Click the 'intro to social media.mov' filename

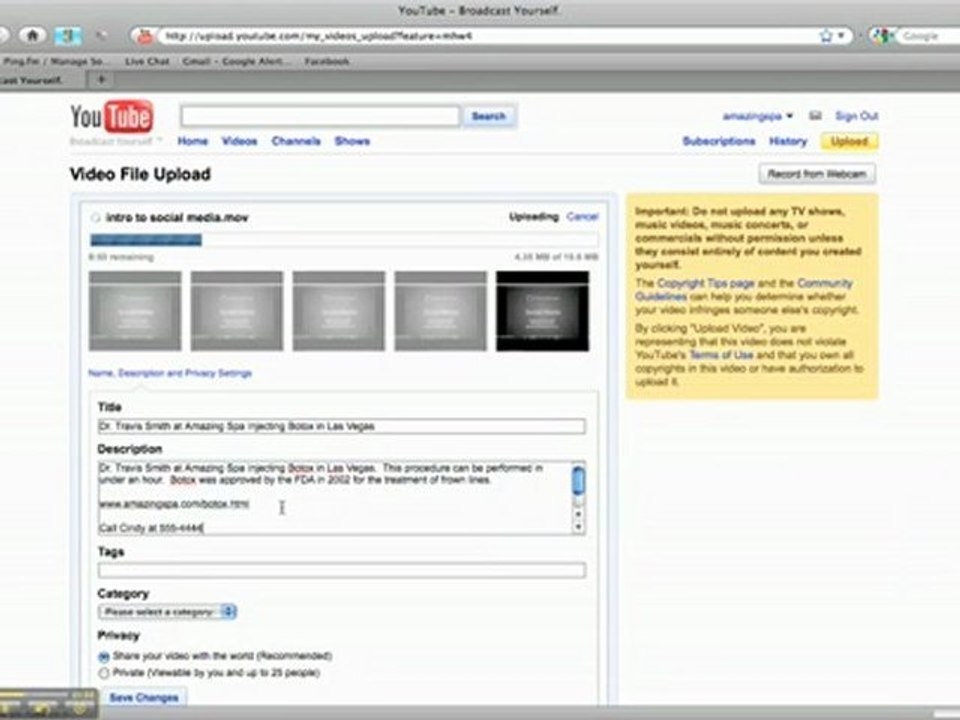pyautogui.click(x=177, y=217)
